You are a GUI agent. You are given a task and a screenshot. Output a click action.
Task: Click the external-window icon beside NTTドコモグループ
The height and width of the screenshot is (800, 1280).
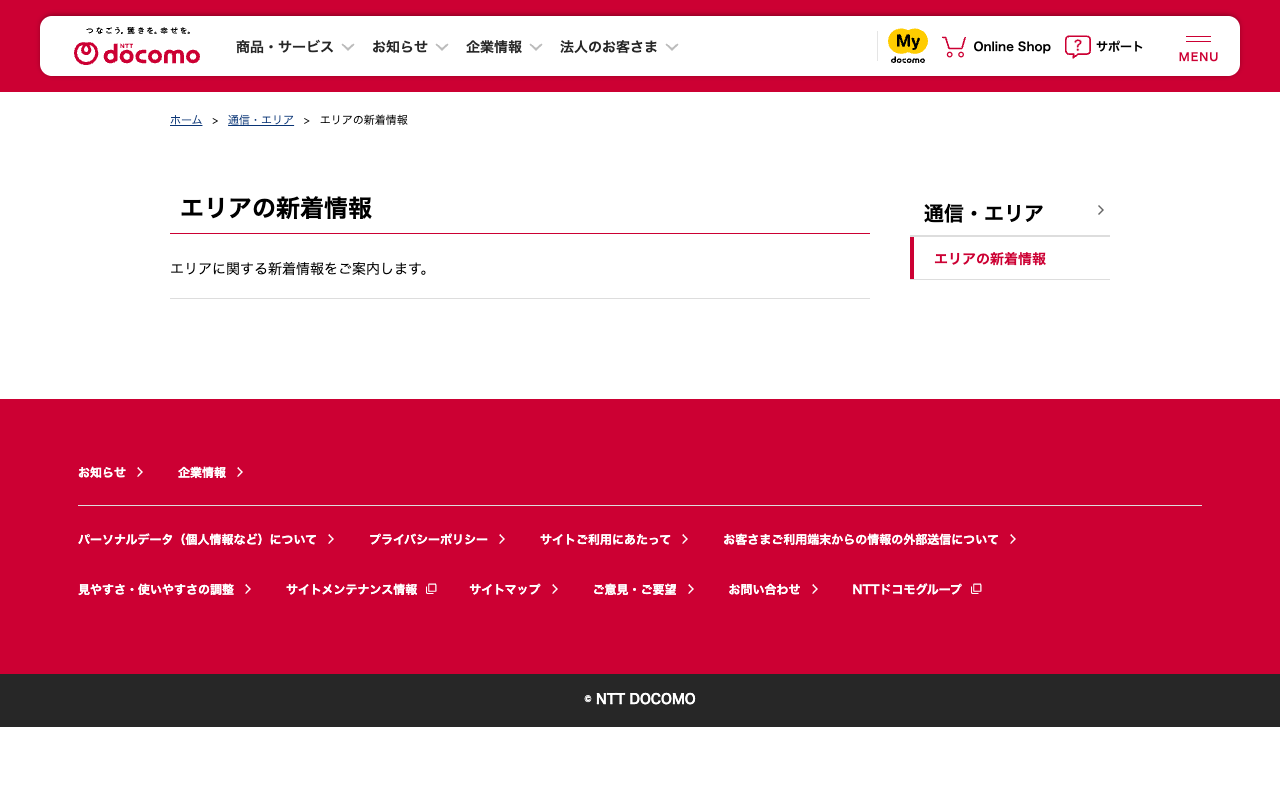977,589
